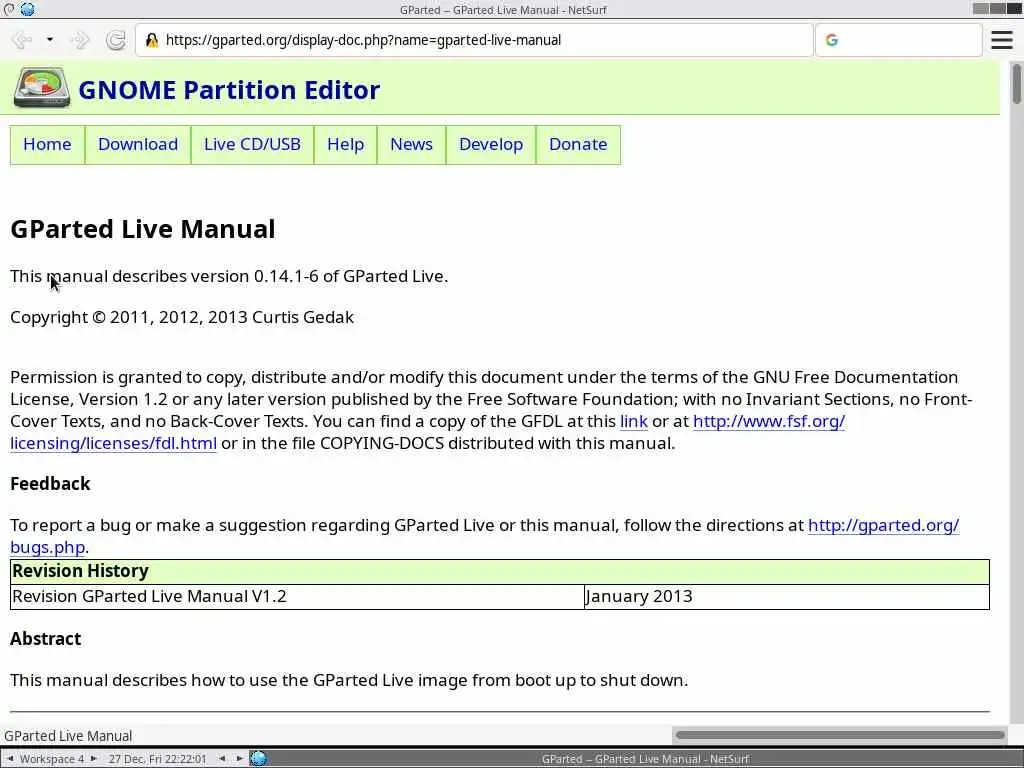The width and height of the screenshot is (1024, 768).
Task: Click into the URL address field
Action: pos(474,40)
